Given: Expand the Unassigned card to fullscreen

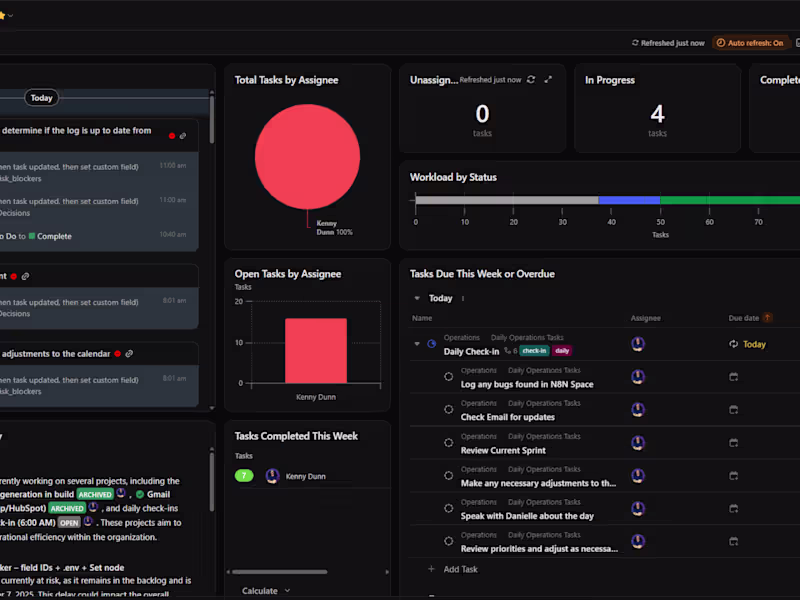Looking at the screenshot, I should [x=548, y=80].
